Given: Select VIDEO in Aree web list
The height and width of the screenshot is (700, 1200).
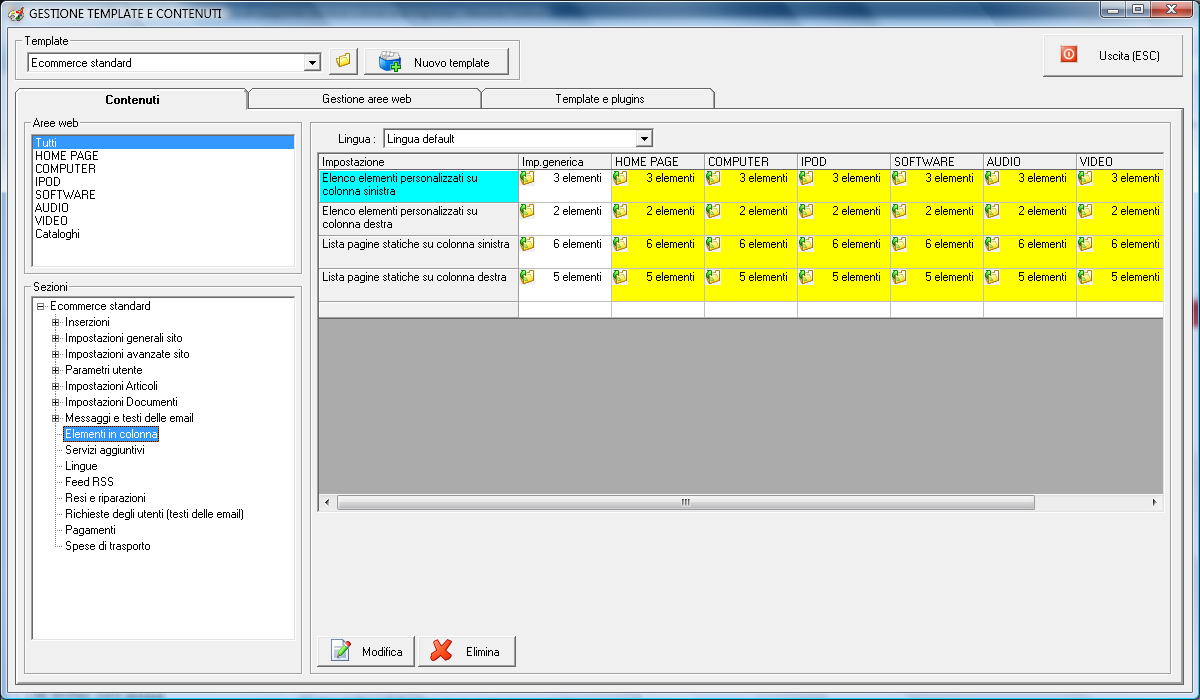Looking at the screenshot, I should click(x=163, y=221).
